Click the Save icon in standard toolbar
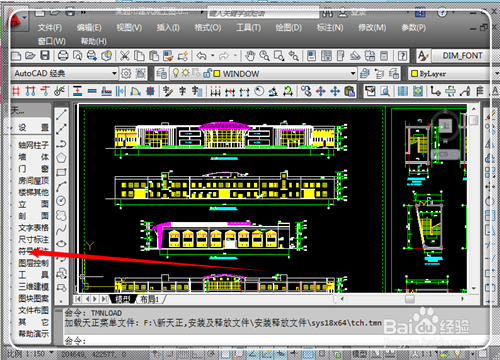Viewport: 500px width, 360px height. point(45,55)
